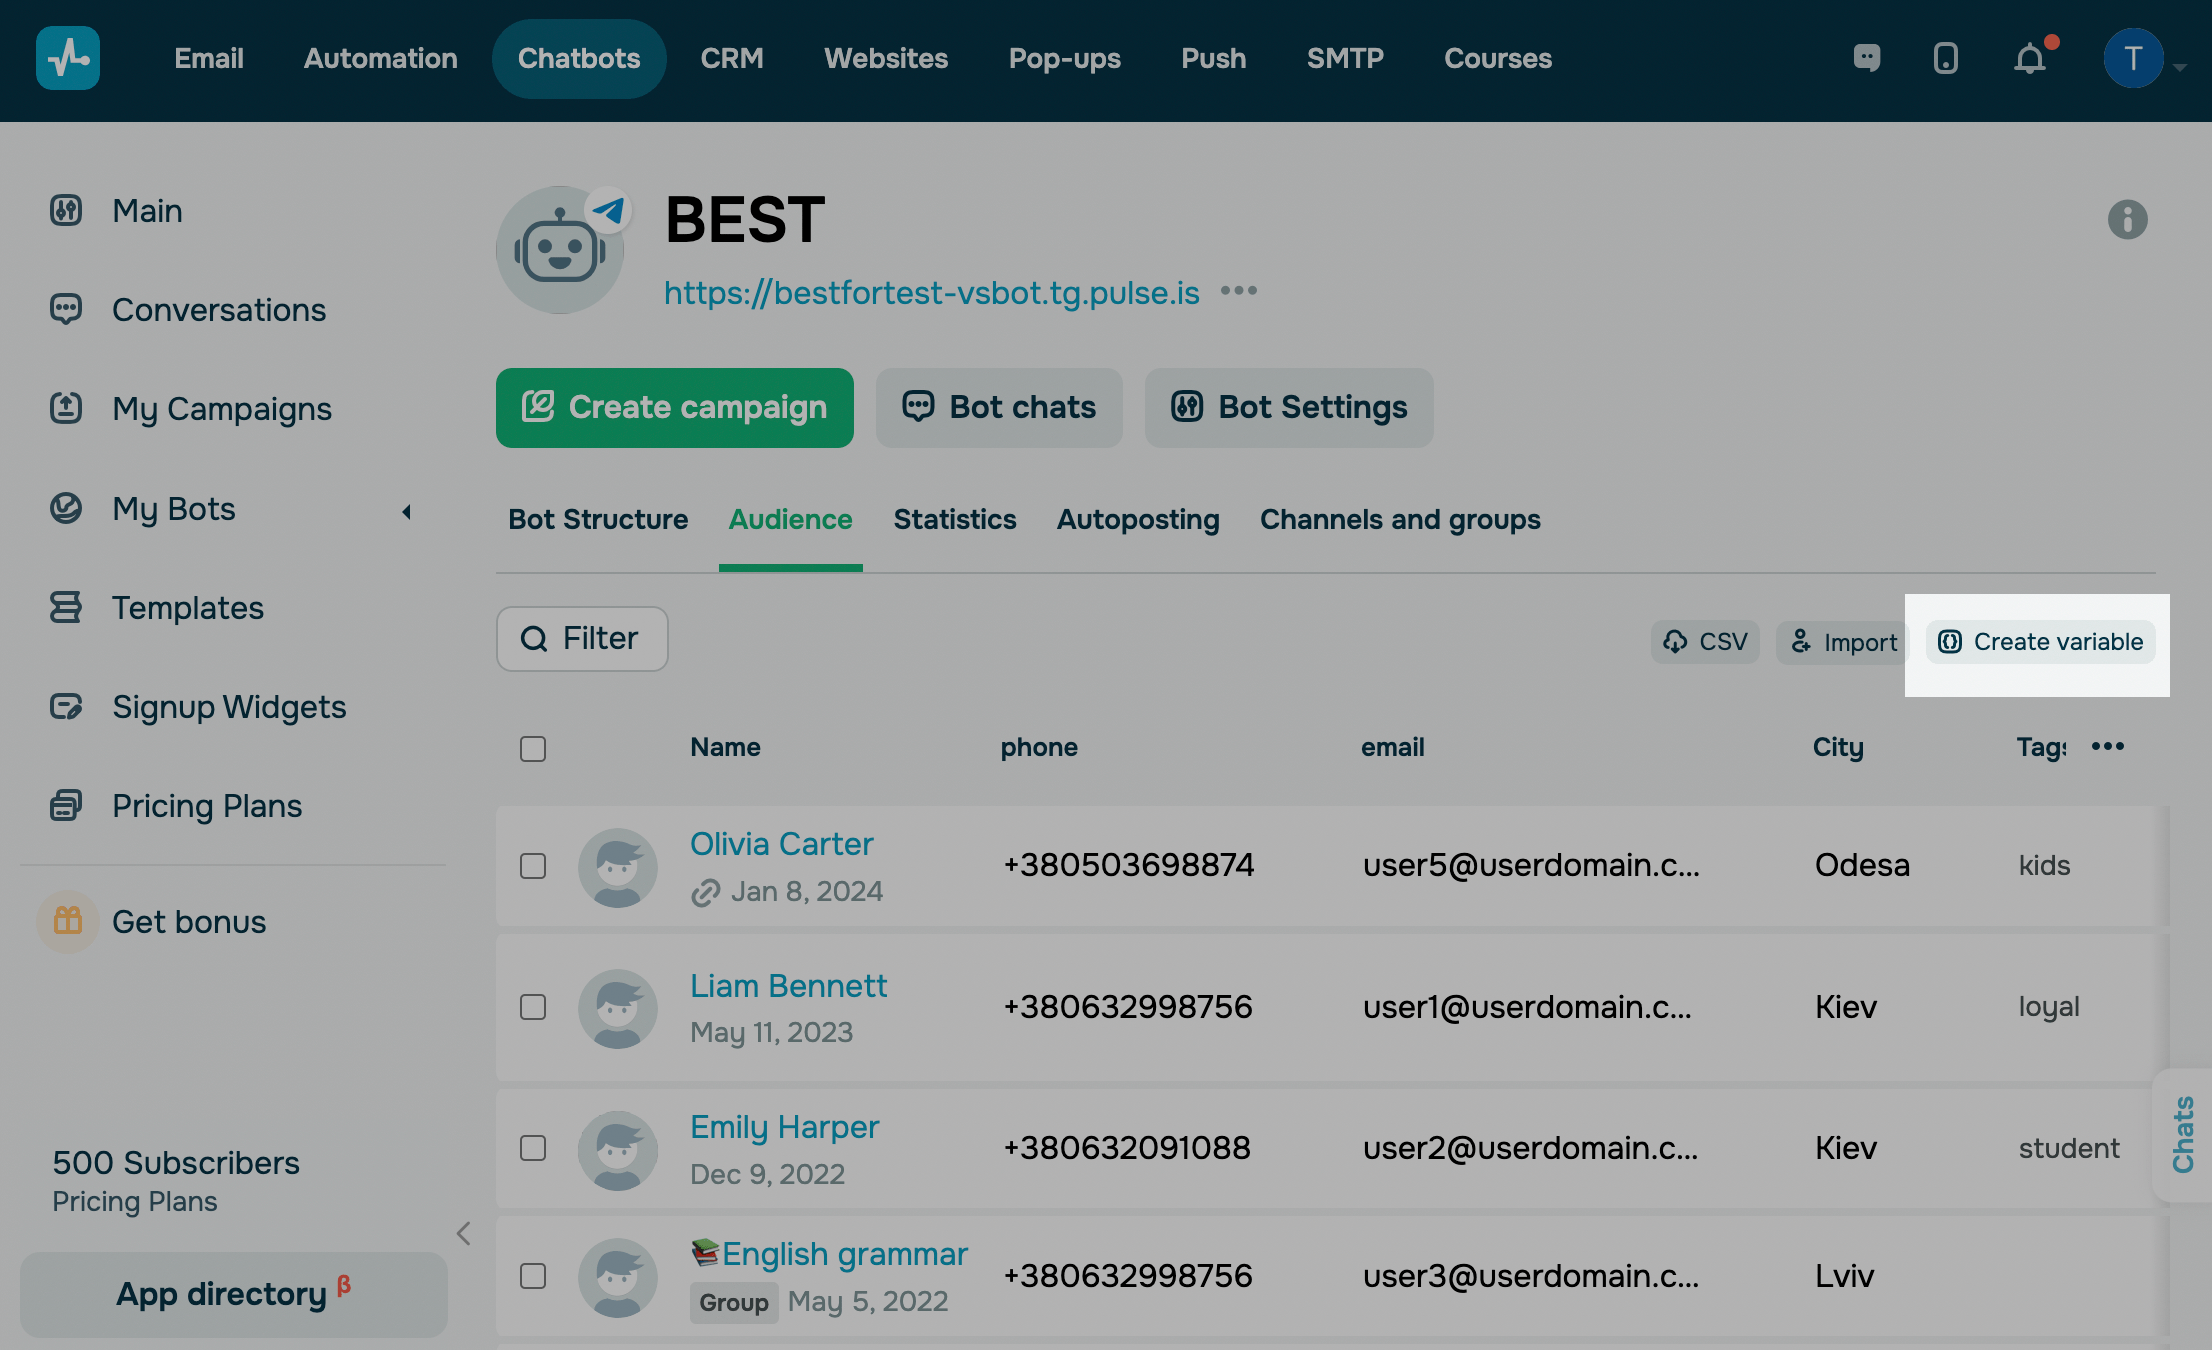The width and height of the screenshot is (2212, 1350).
Task: Switch to the Statistics tab
Action: (954, 520)
